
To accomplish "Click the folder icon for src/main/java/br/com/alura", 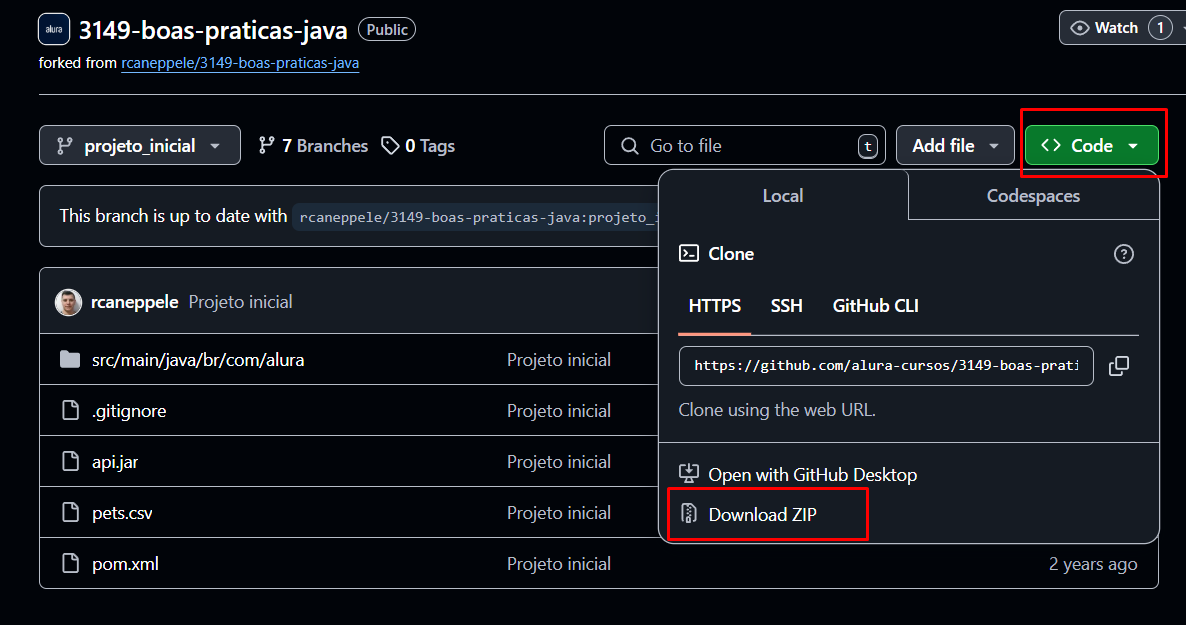I will 70,359.
